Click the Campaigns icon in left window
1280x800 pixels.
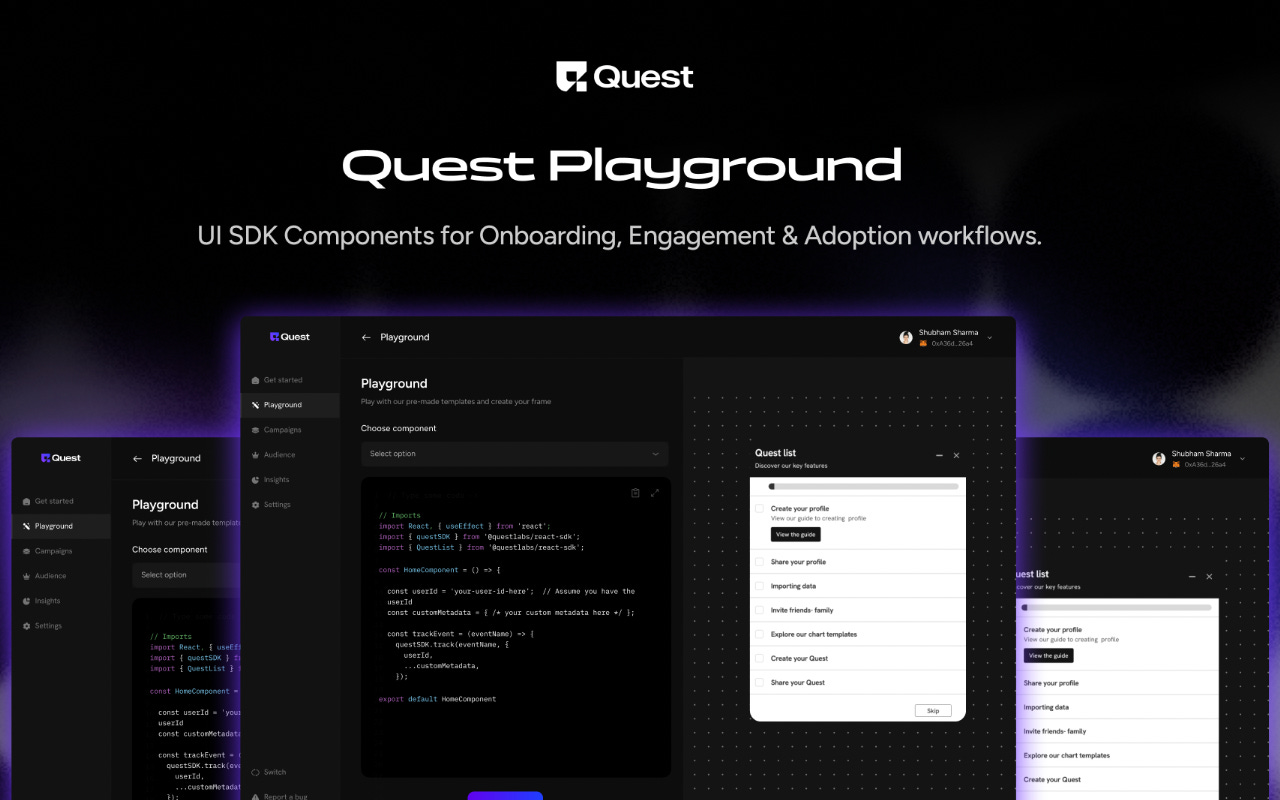(26, 551)
